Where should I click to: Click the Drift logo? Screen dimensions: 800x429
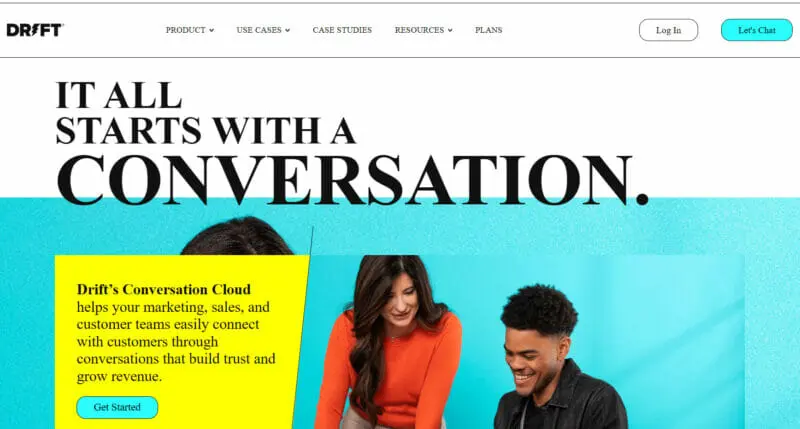point(35,30)
